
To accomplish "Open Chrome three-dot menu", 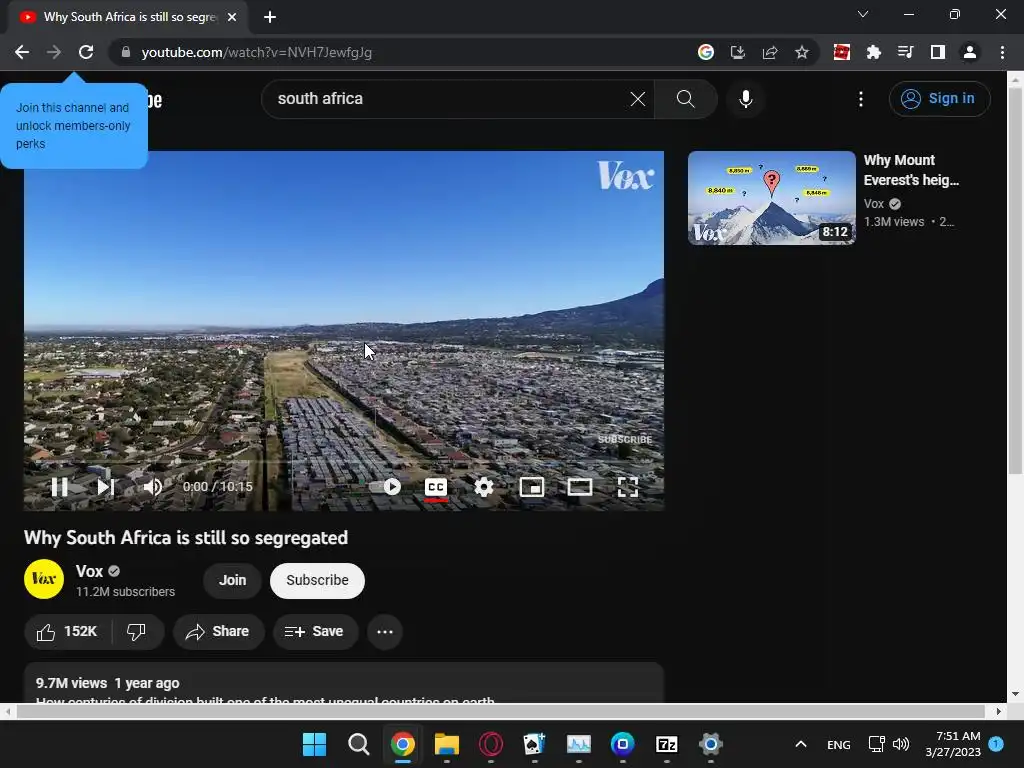I will click(x=1002, y=52).
